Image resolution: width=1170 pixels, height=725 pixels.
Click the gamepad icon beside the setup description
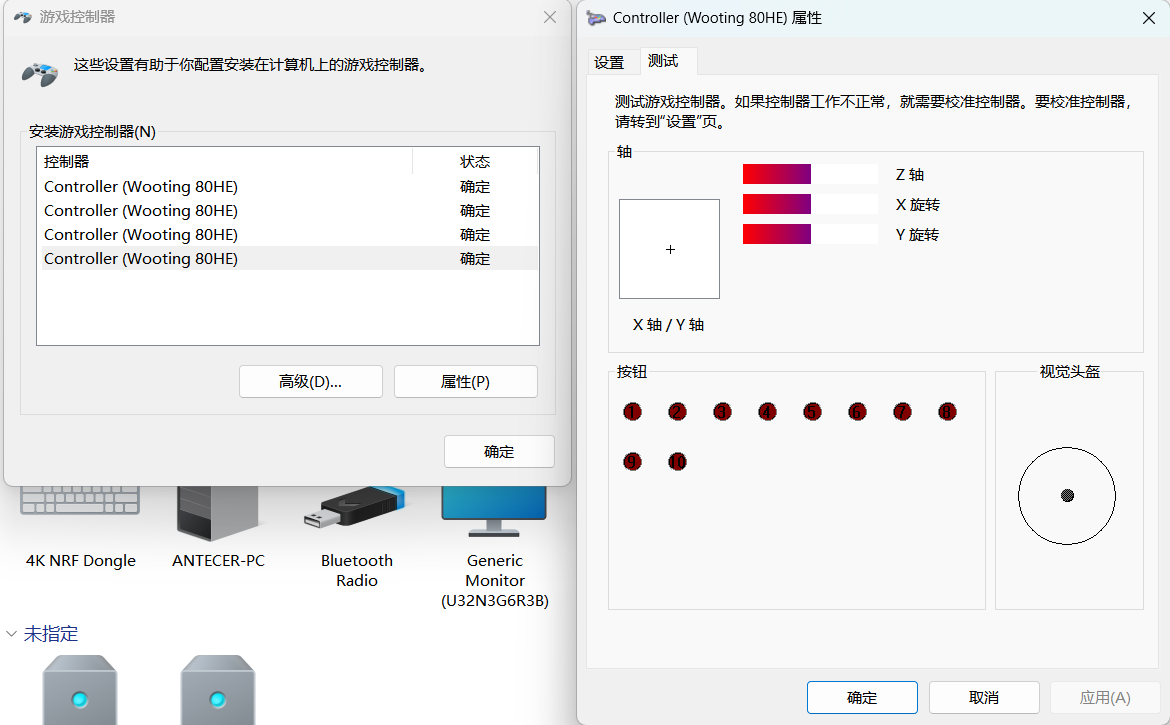(39, 73)
